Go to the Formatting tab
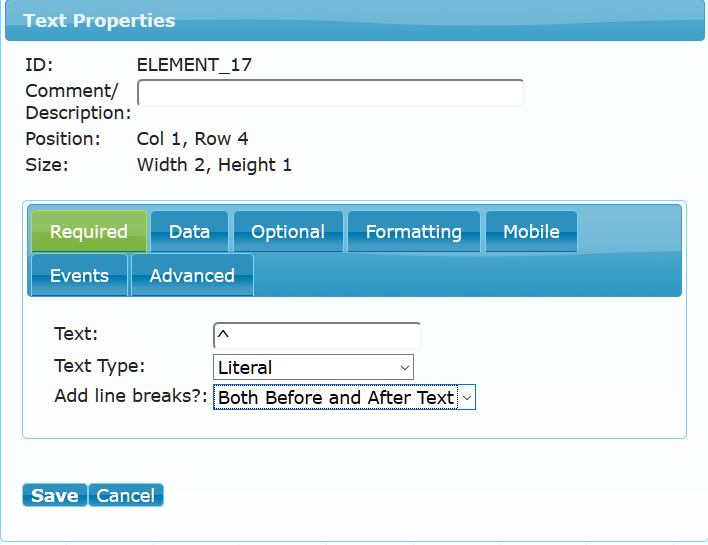The width and height of the screenshot is (708, 545). tap(414, 231)
